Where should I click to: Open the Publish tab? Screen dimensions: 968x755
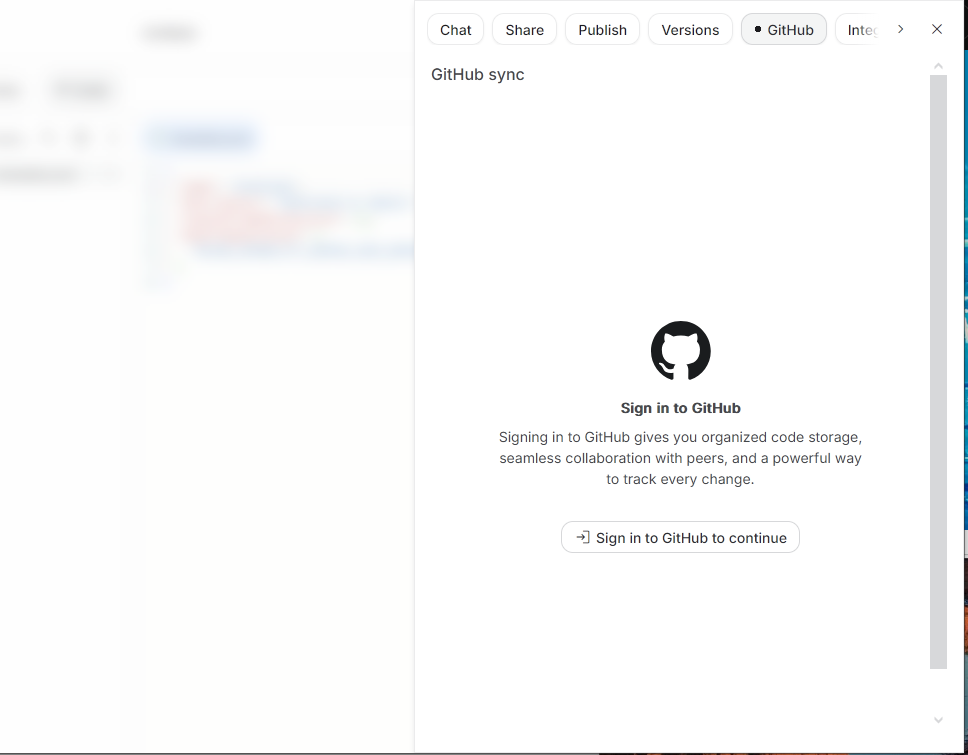point(602,30)
